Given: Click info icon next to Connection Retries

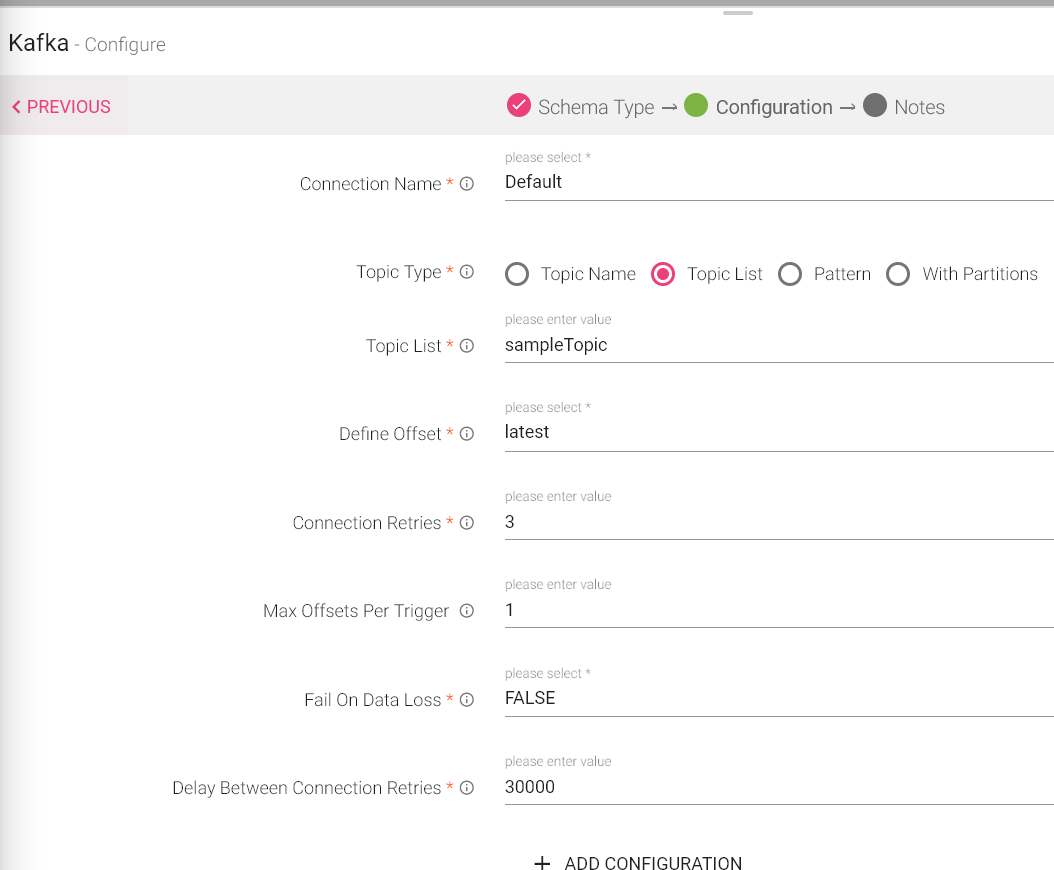Looking at the screenshot, I should tap(466, 523).
